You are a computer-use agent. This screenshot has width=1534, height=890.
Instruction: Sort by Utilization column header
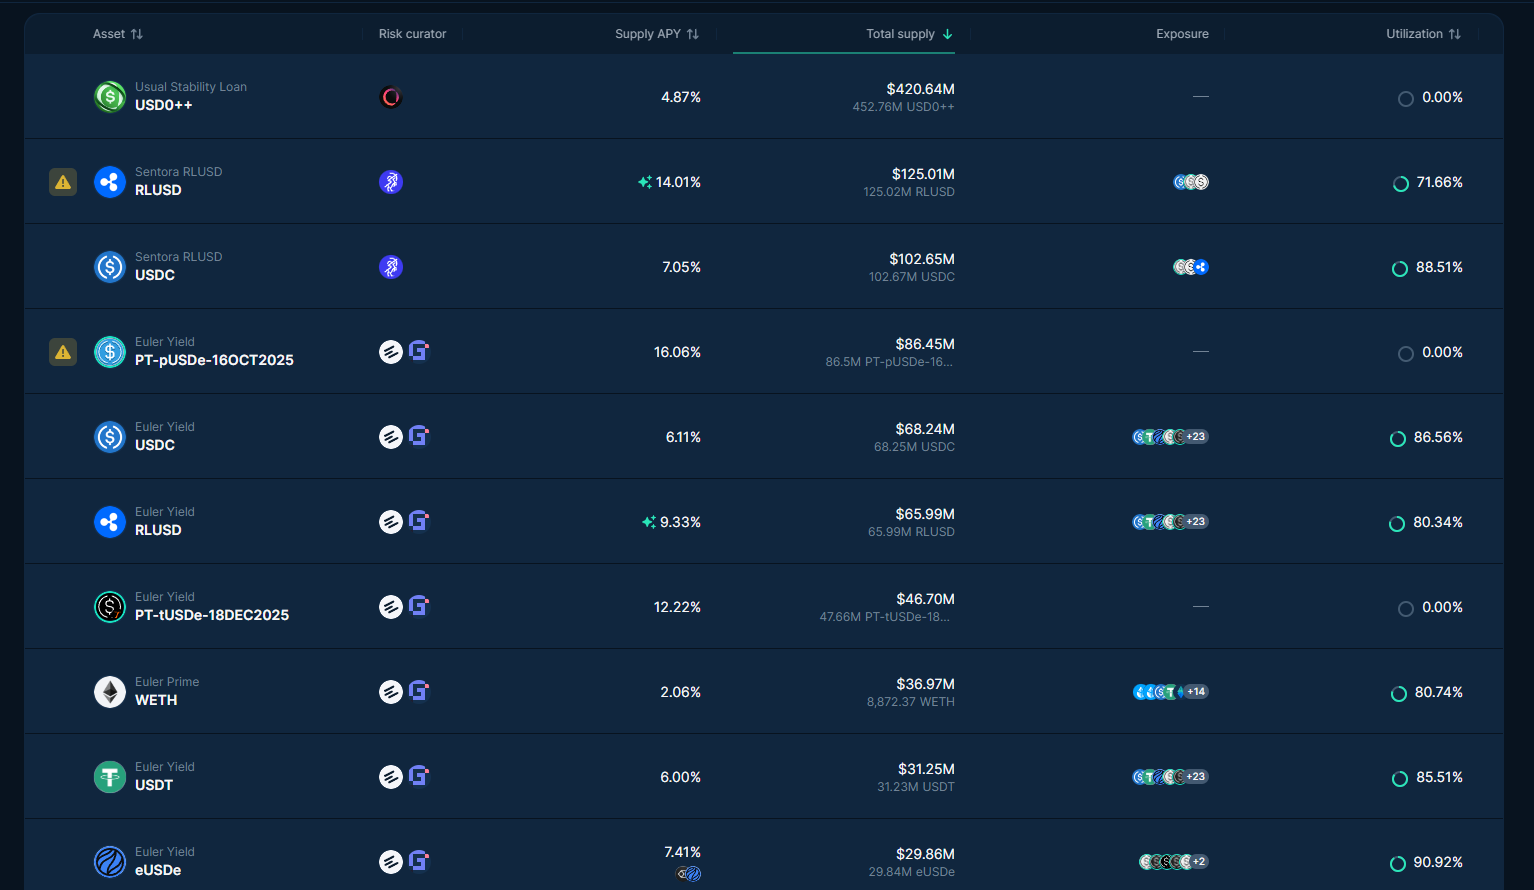point(1423,34)
